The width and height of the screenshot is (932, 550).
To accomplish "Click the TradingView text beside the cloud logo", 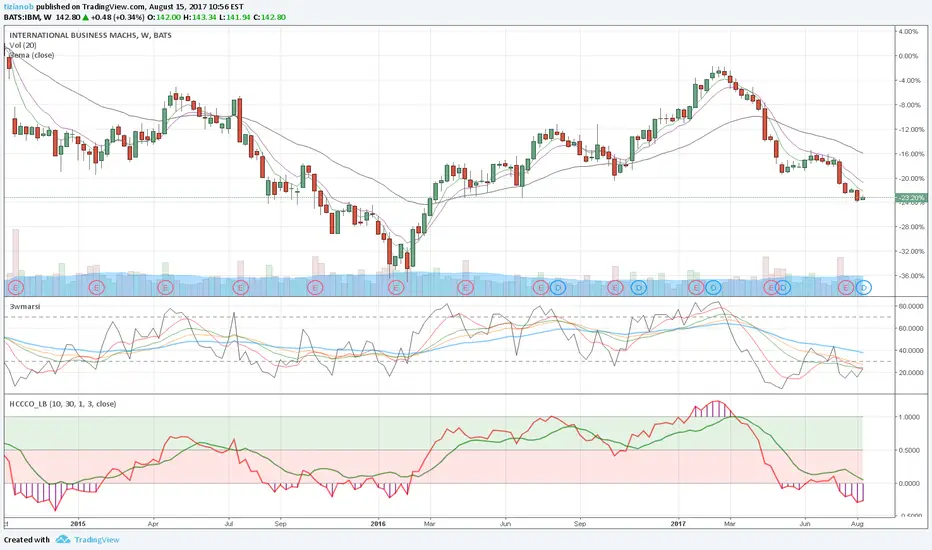I will 96,540.
